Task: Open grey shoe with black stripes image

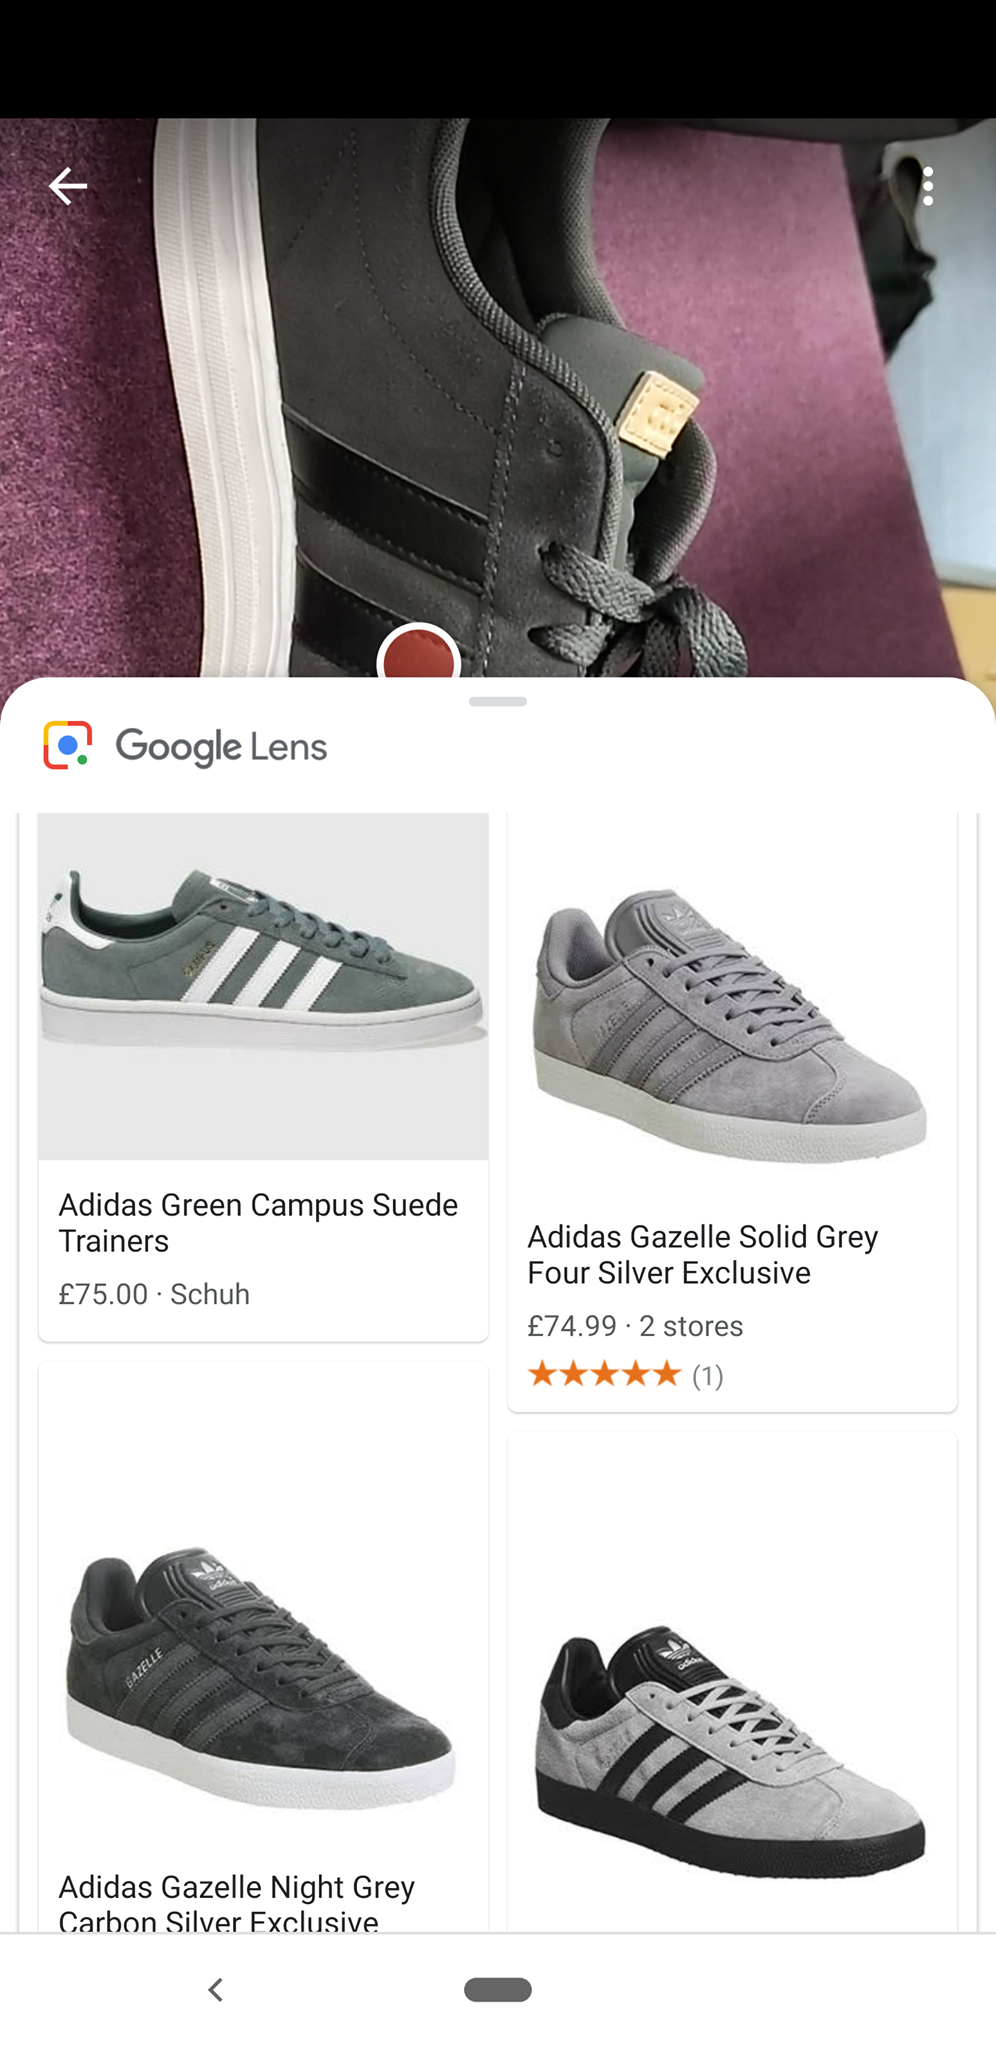Action: [731, 1750]
